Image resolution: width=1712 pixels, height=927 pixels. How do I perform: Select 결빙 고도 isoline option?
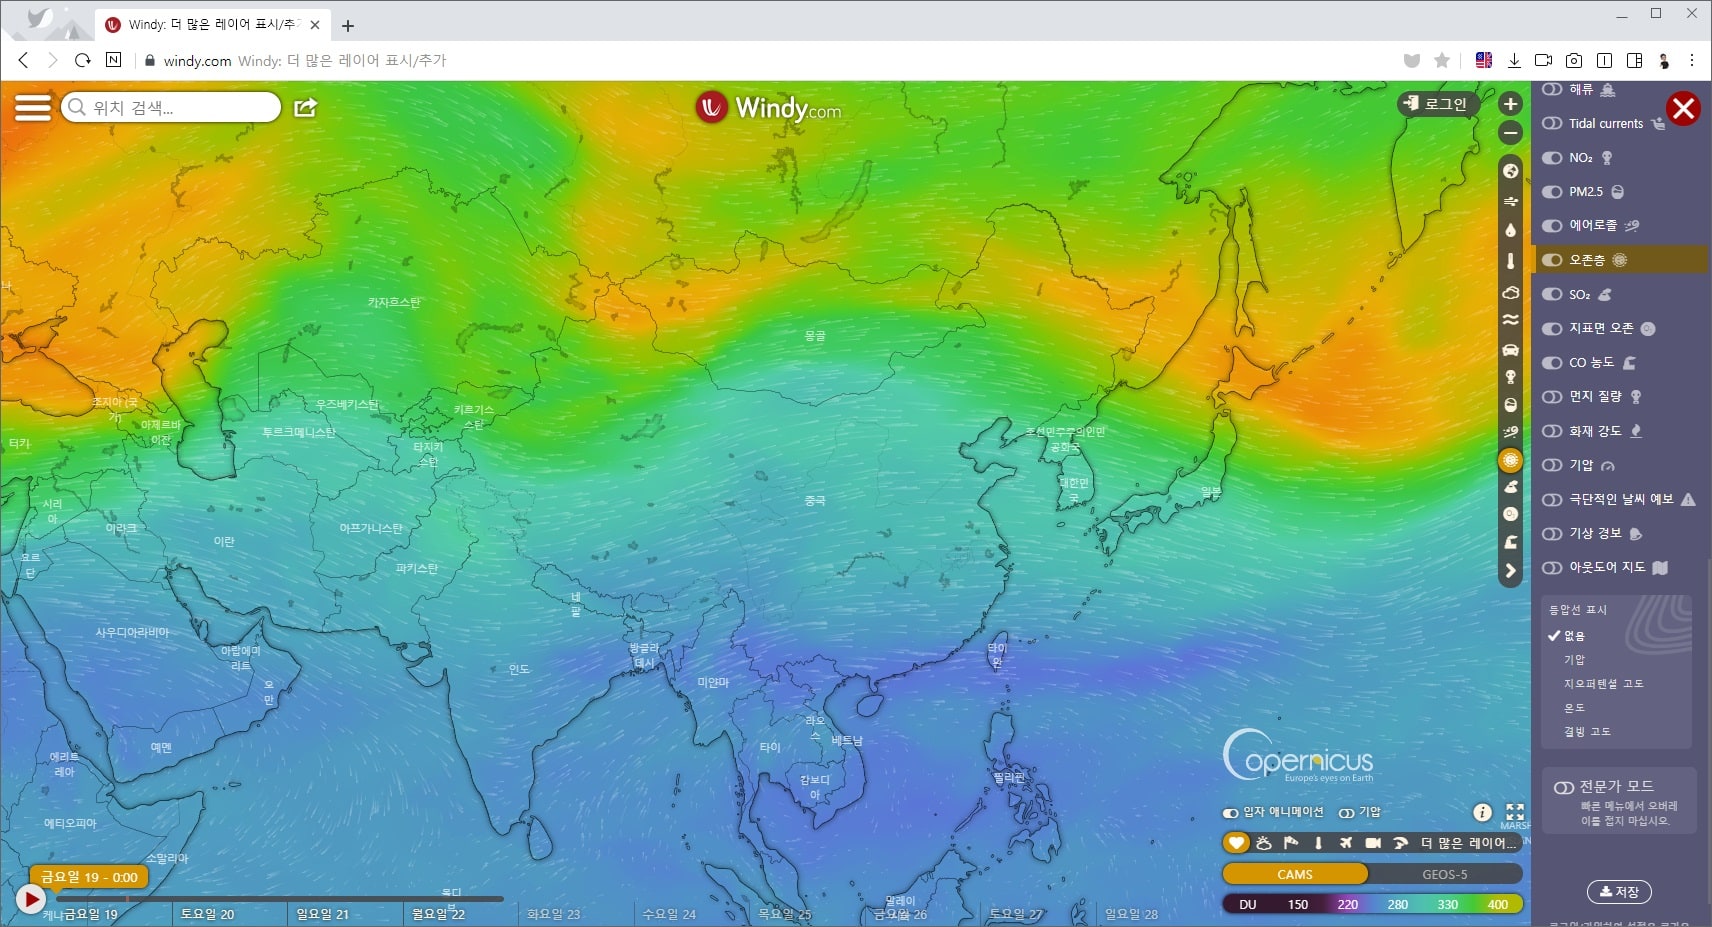[1587, 732]
